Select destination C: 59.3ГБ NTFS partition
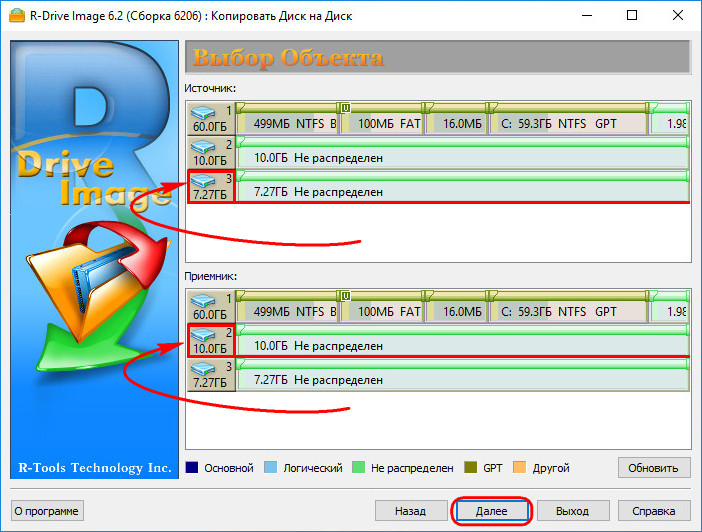The width and height of the screenshot is (702, 532). [x=572, y=312]
